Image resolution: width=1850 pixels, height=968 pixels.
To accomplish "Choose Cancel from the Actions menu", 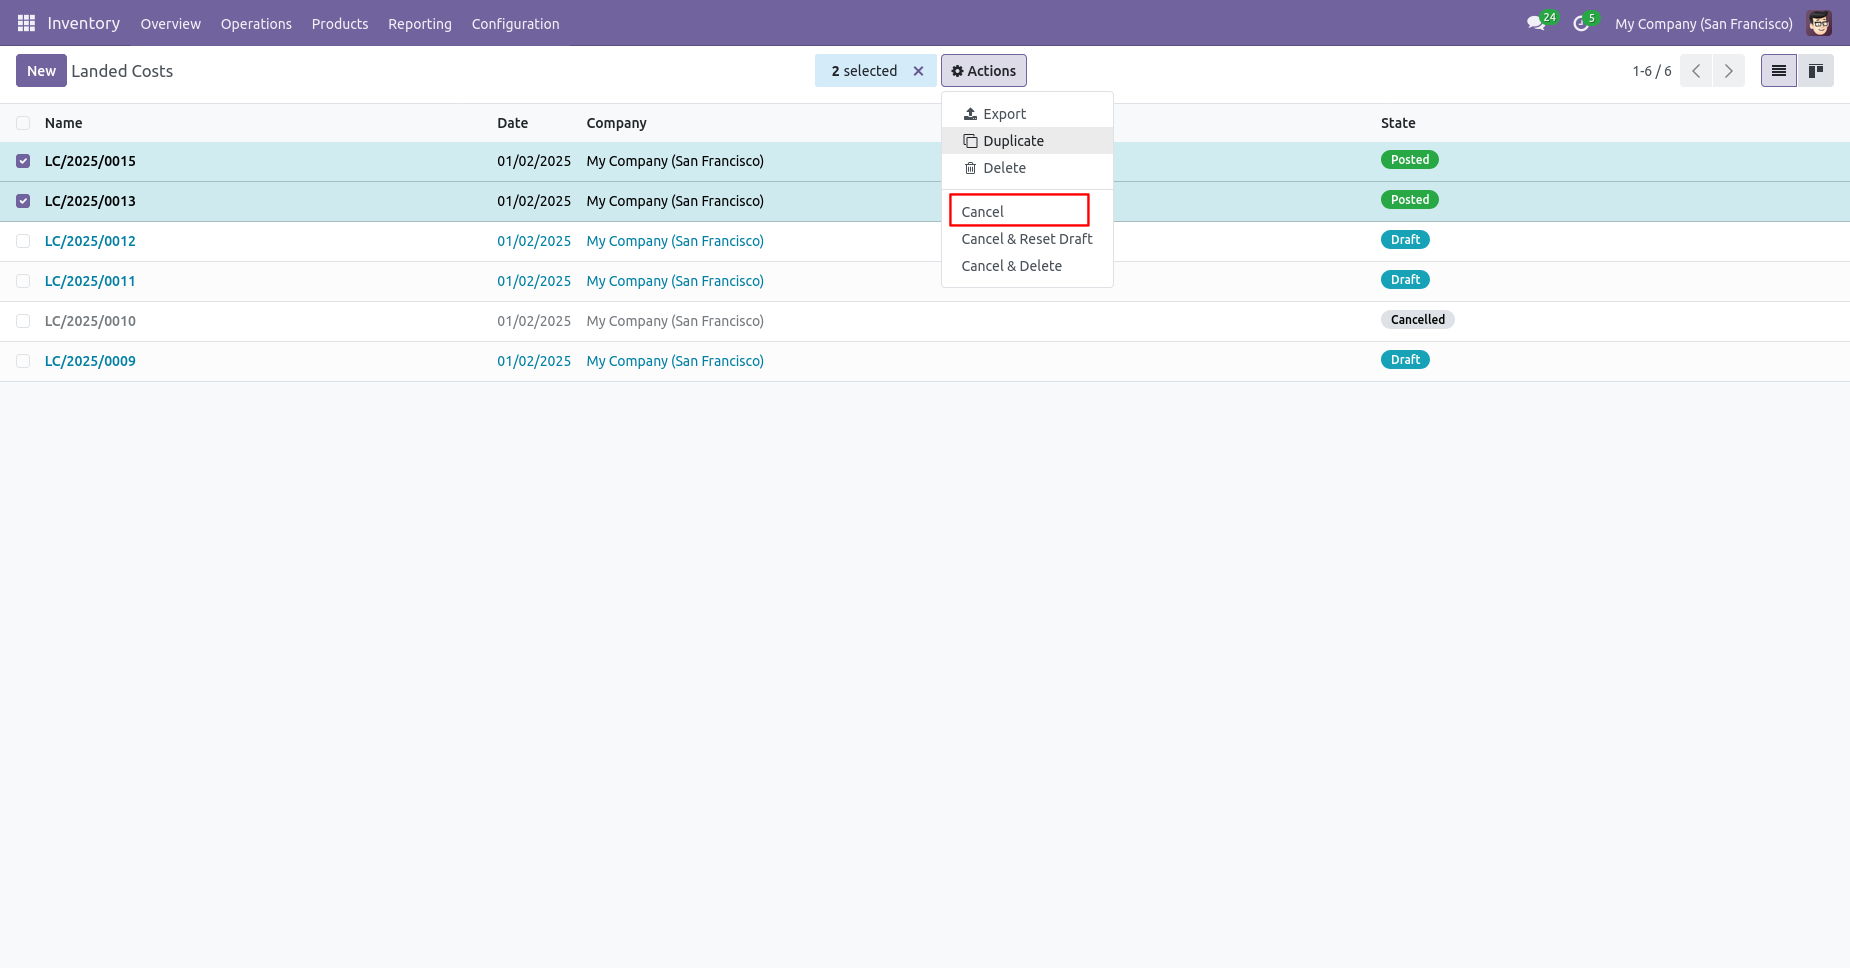I will [x=1027, y=212].
